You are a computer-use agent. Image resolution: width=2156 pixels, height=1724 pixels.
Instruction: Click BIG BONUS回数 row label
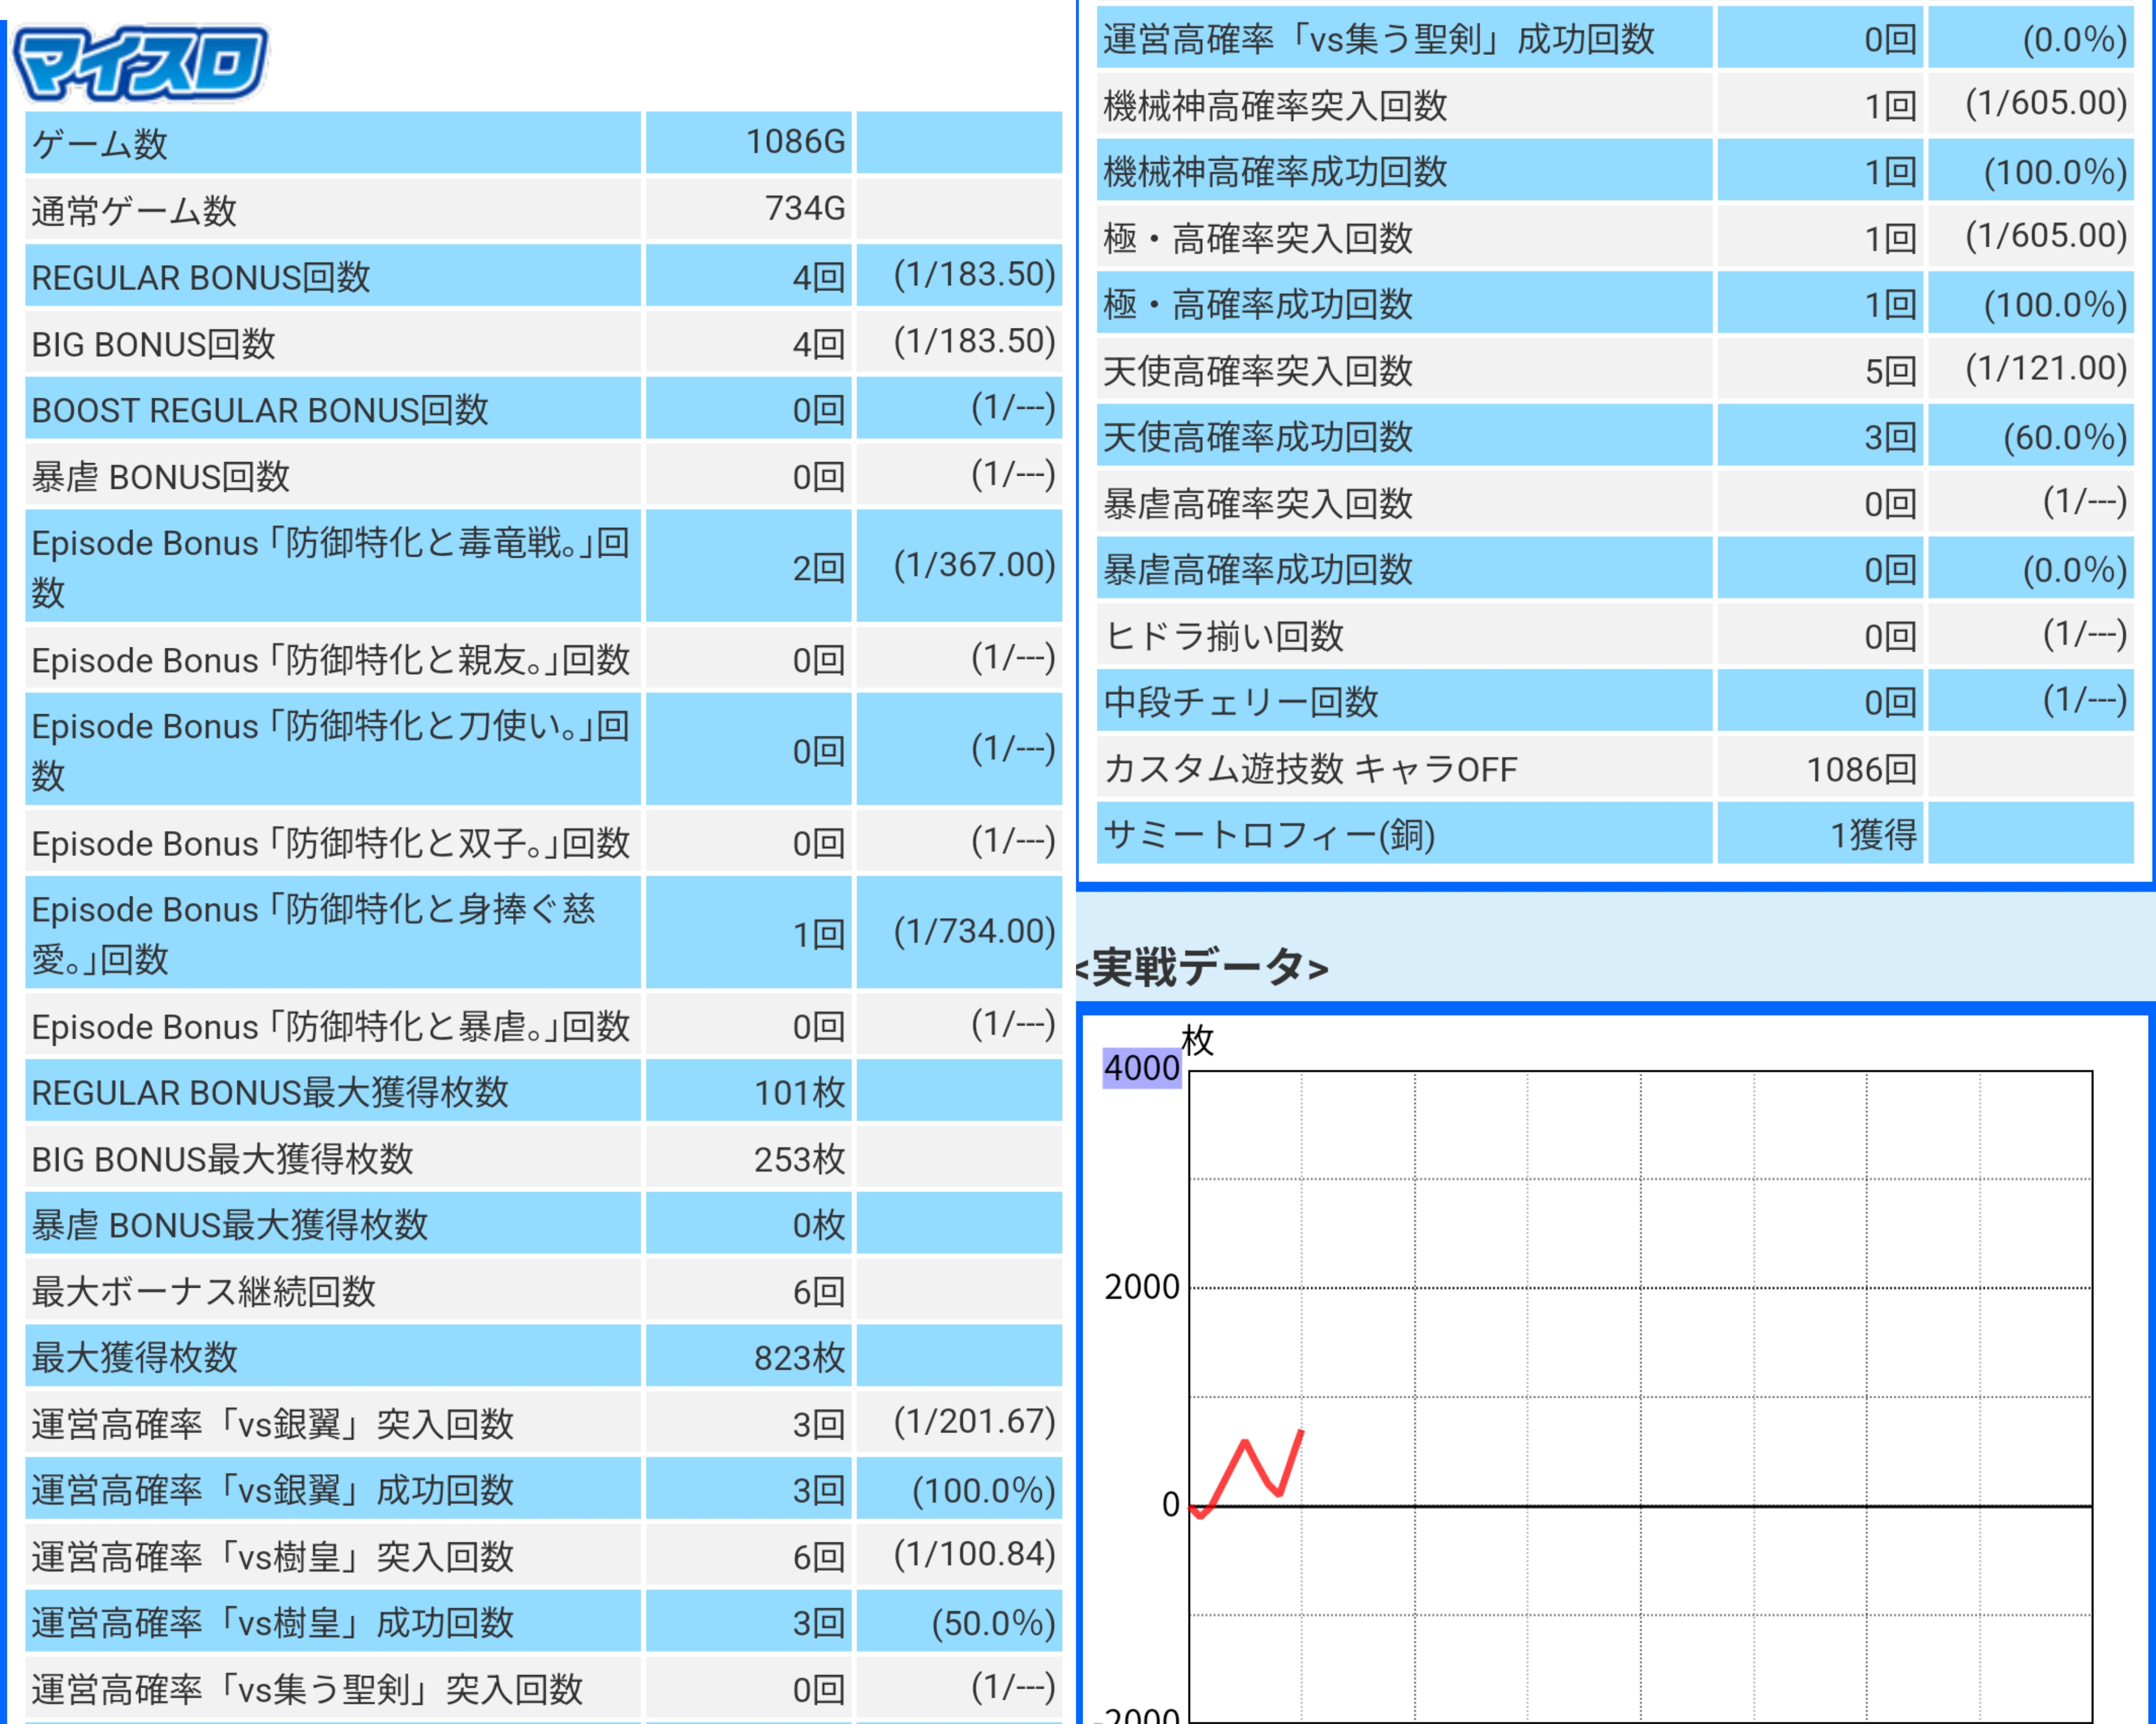point(153,344)
